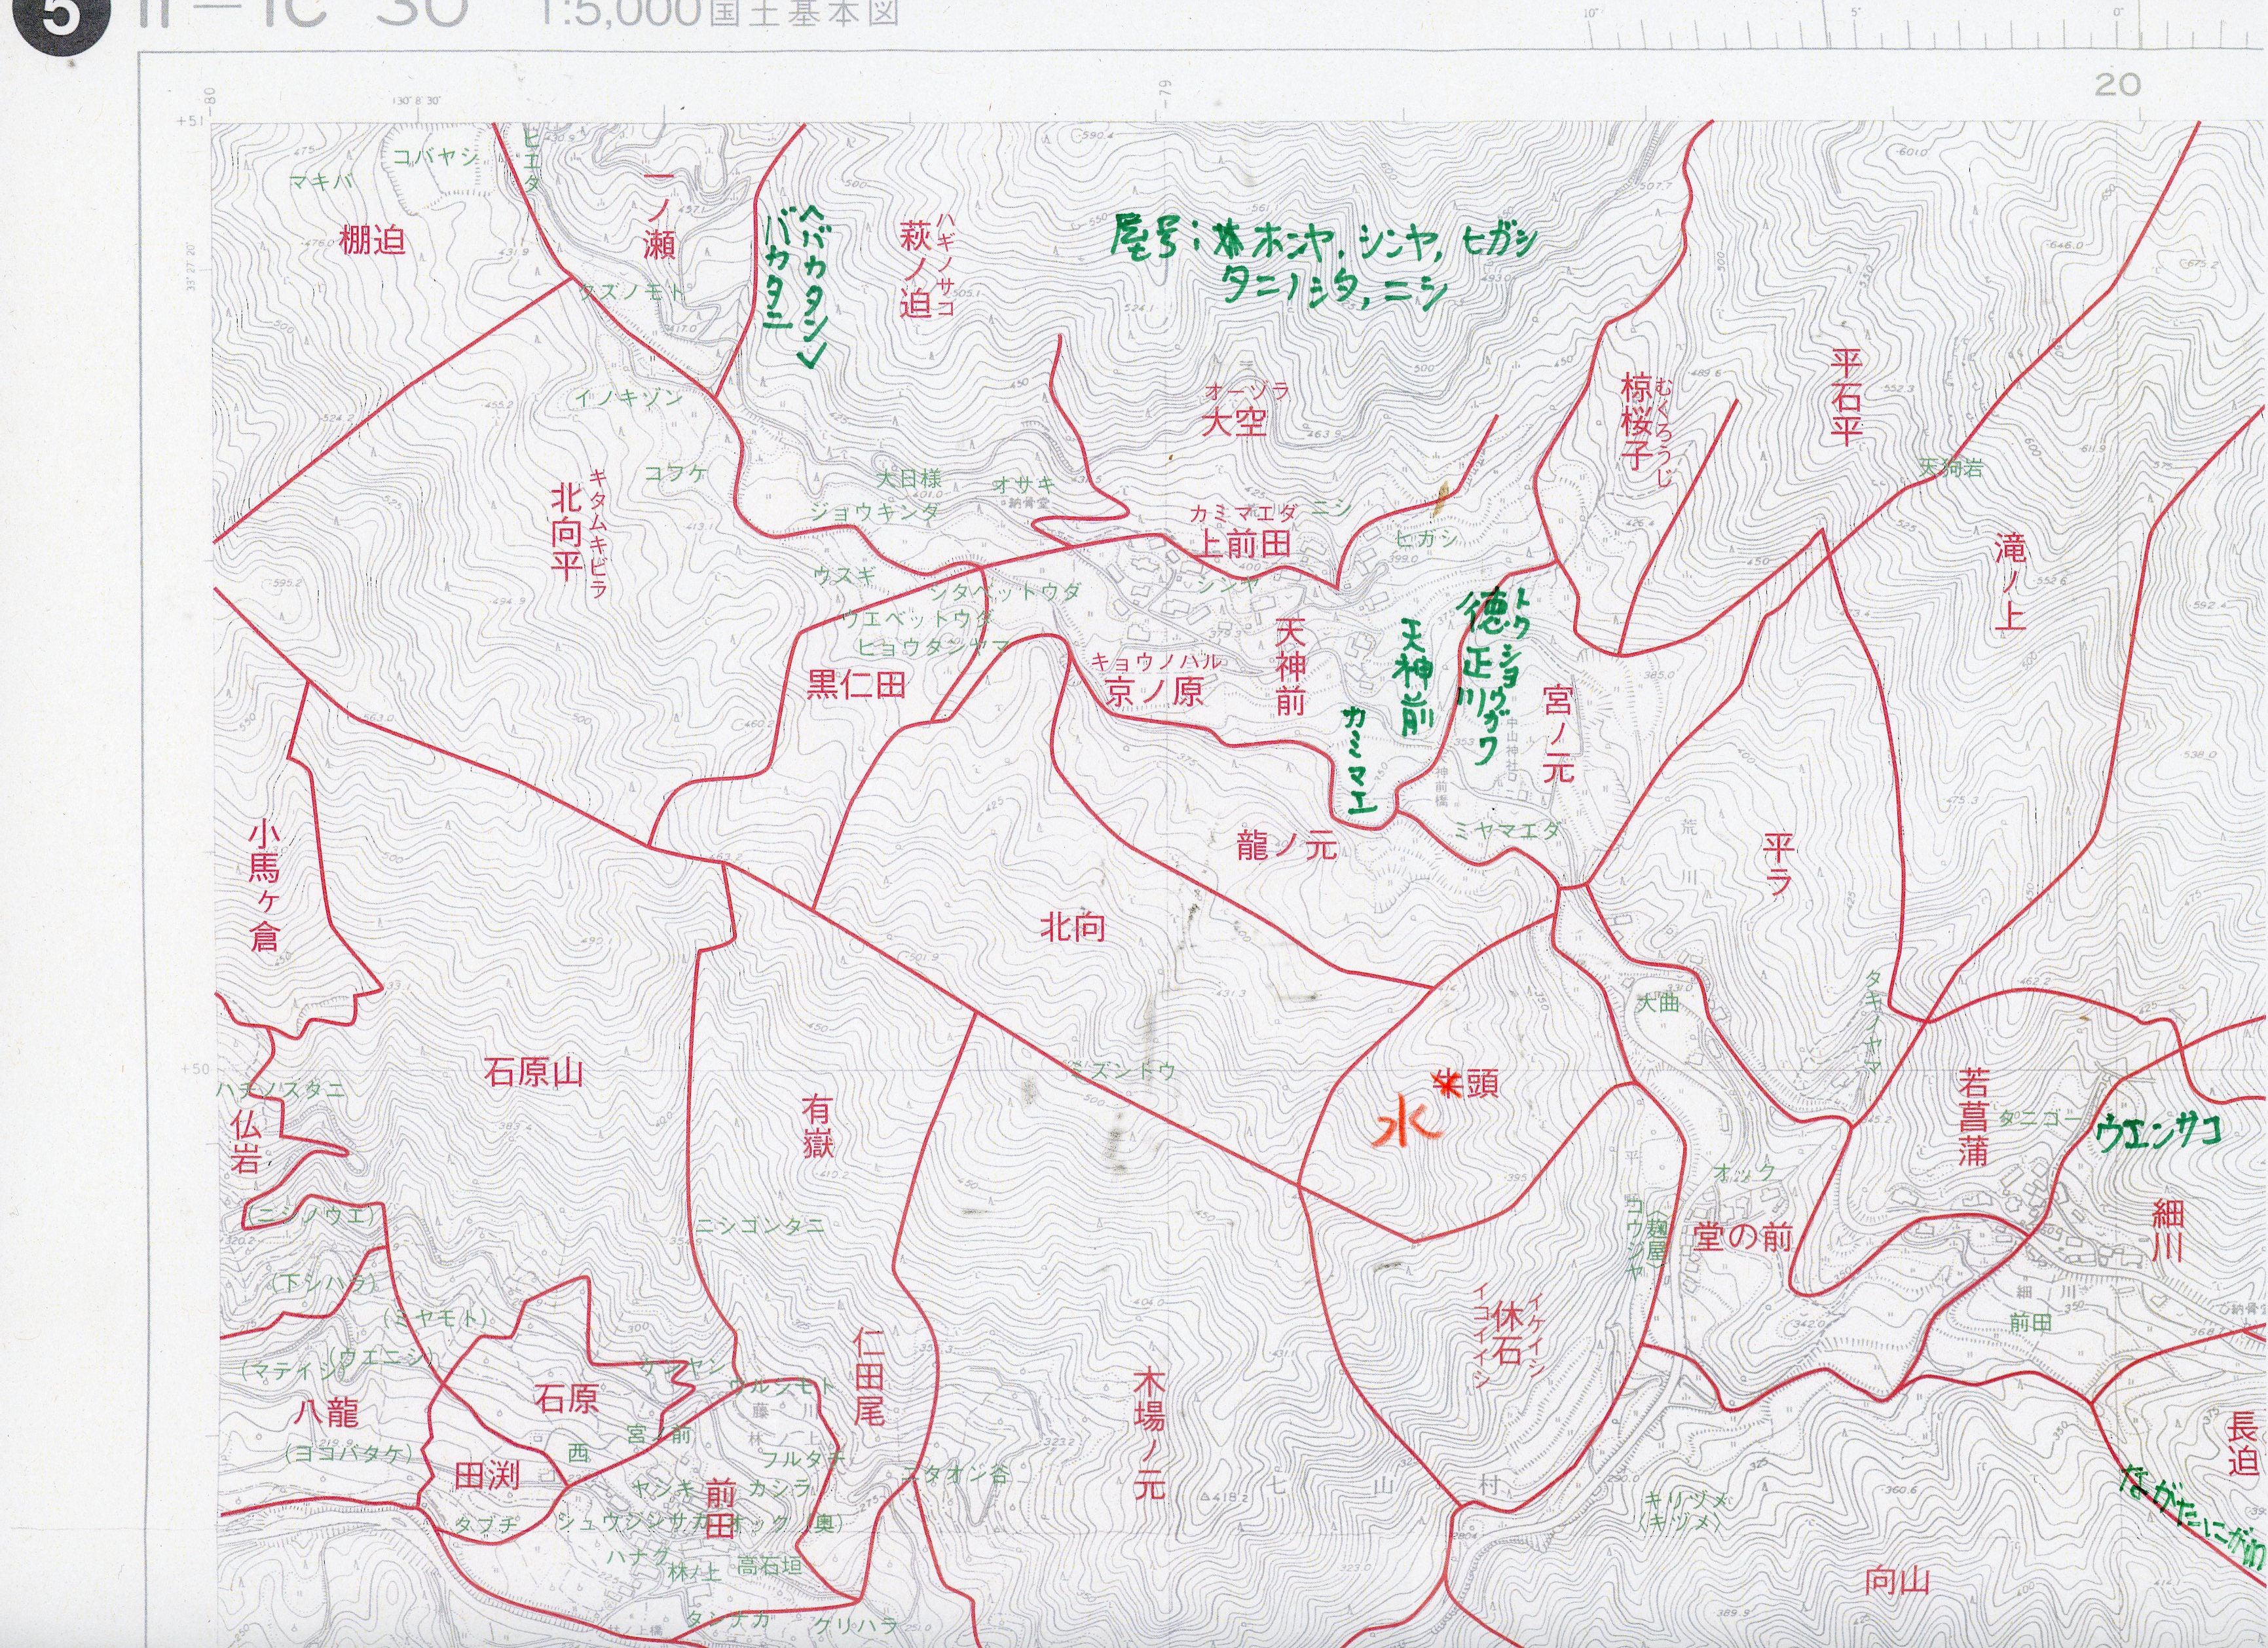Select the red 大空 place name
2268x1648 pixels.
click(1235, 422)
